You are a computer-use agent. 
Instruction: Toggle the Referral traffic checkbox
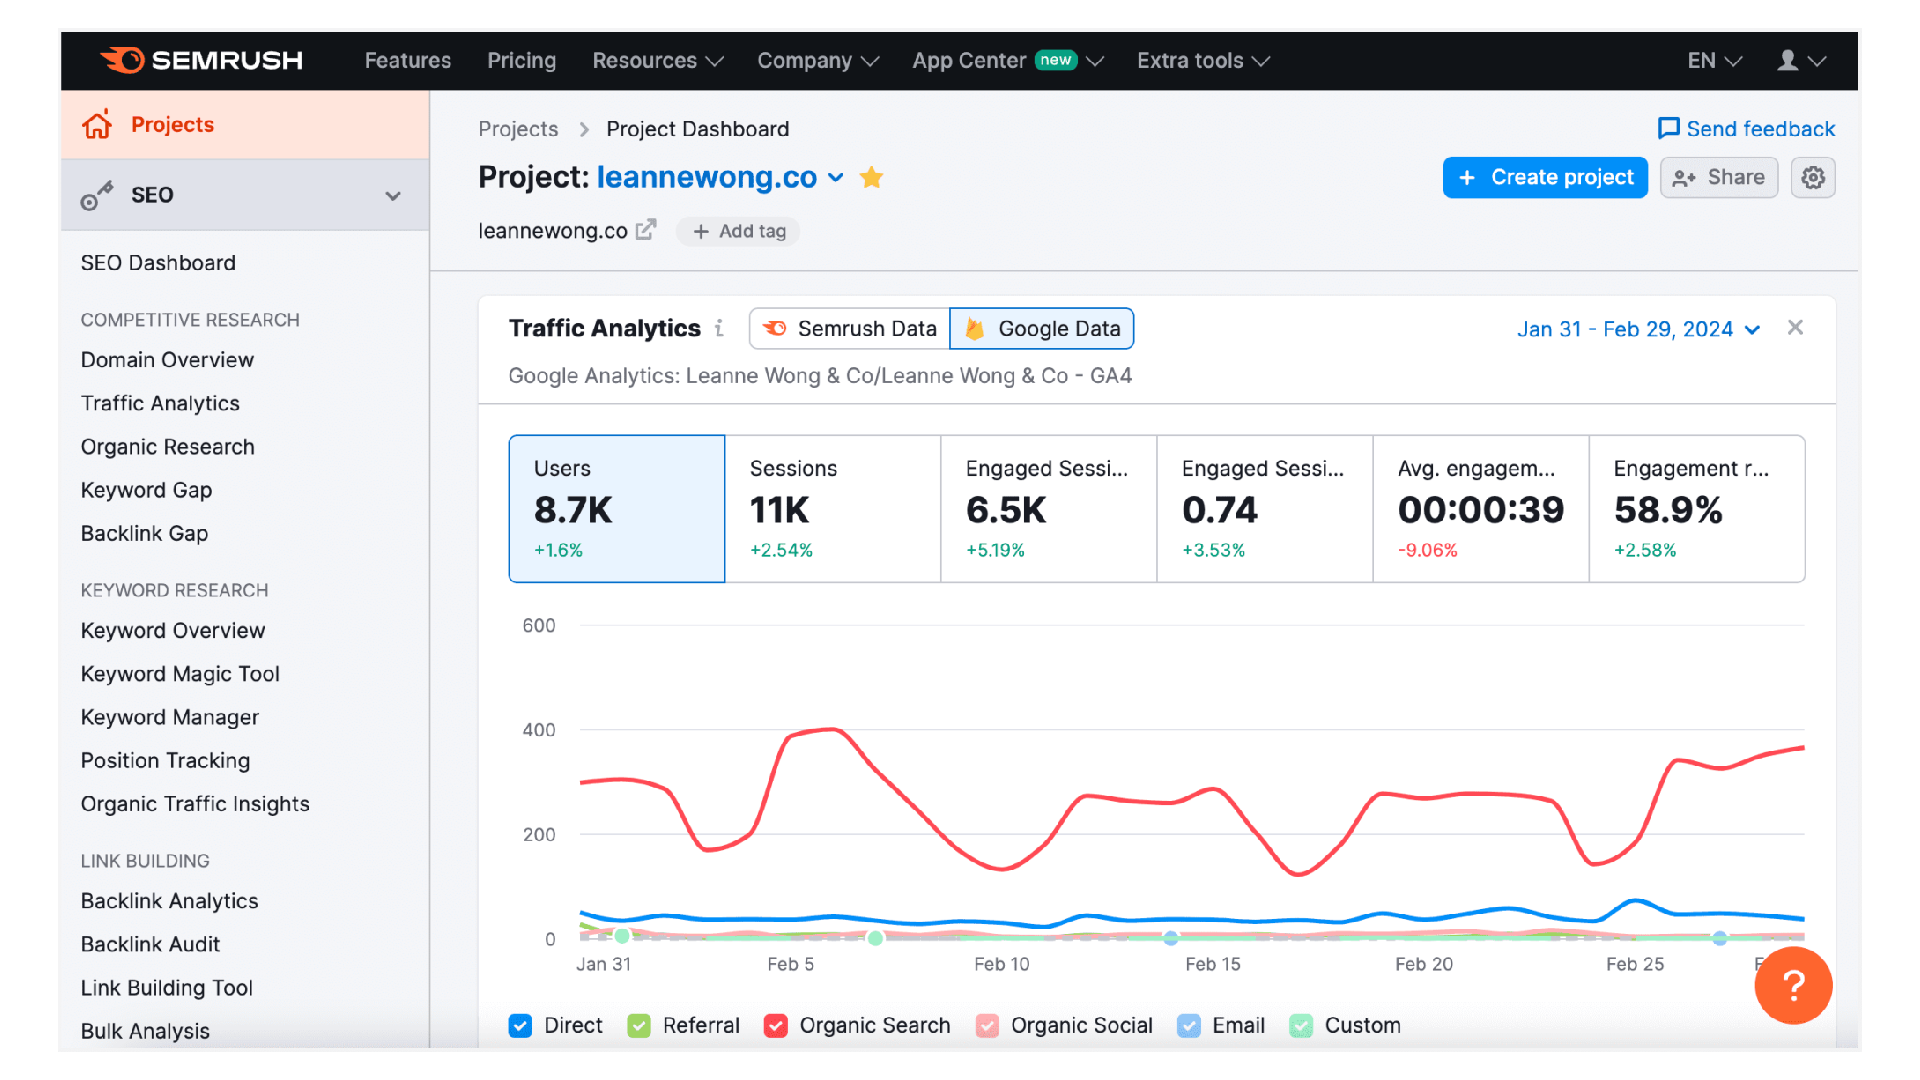pos(639,1025)
